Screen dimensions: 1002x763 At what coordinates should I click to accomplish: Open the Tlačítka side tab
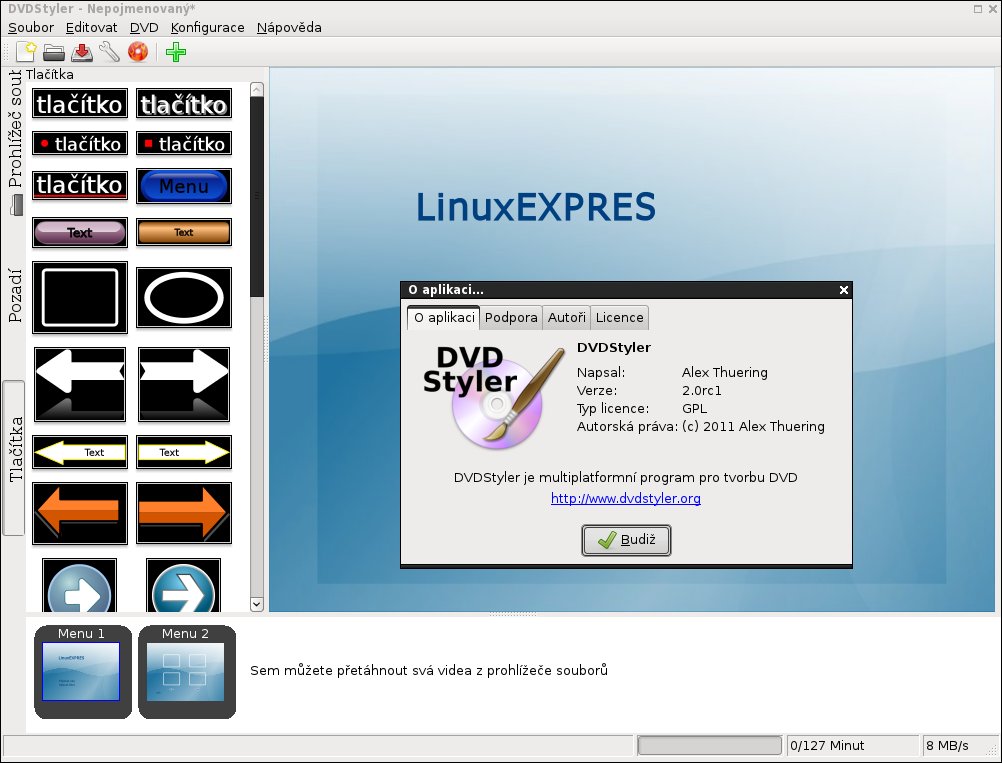[x=14, y=458]
